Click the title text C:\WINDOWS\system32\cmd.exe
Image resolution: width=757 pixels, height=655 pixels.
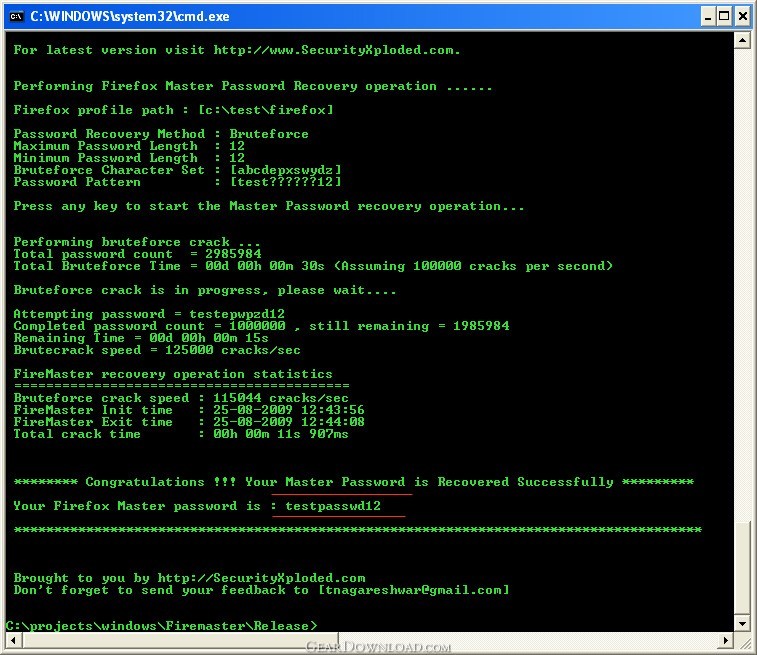click(130, 16)
